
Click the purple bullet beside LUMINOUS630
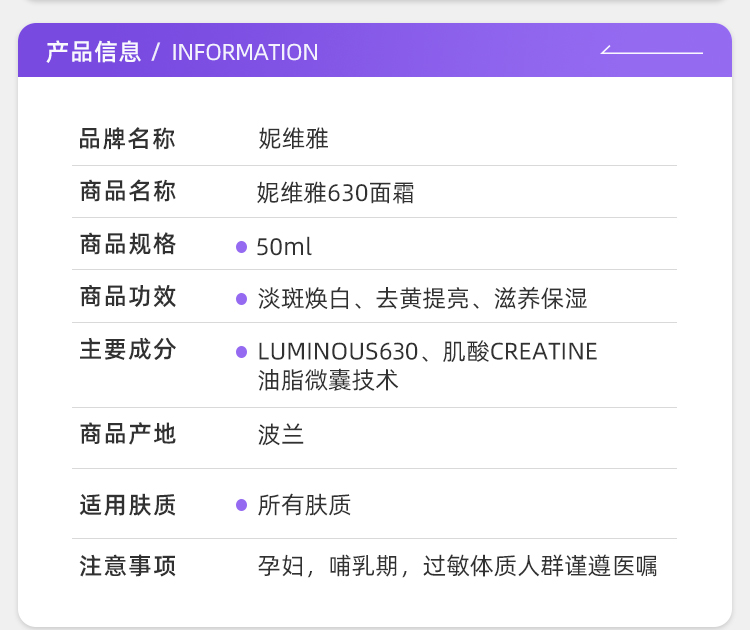pyautogui.click(x=241, y=352)
